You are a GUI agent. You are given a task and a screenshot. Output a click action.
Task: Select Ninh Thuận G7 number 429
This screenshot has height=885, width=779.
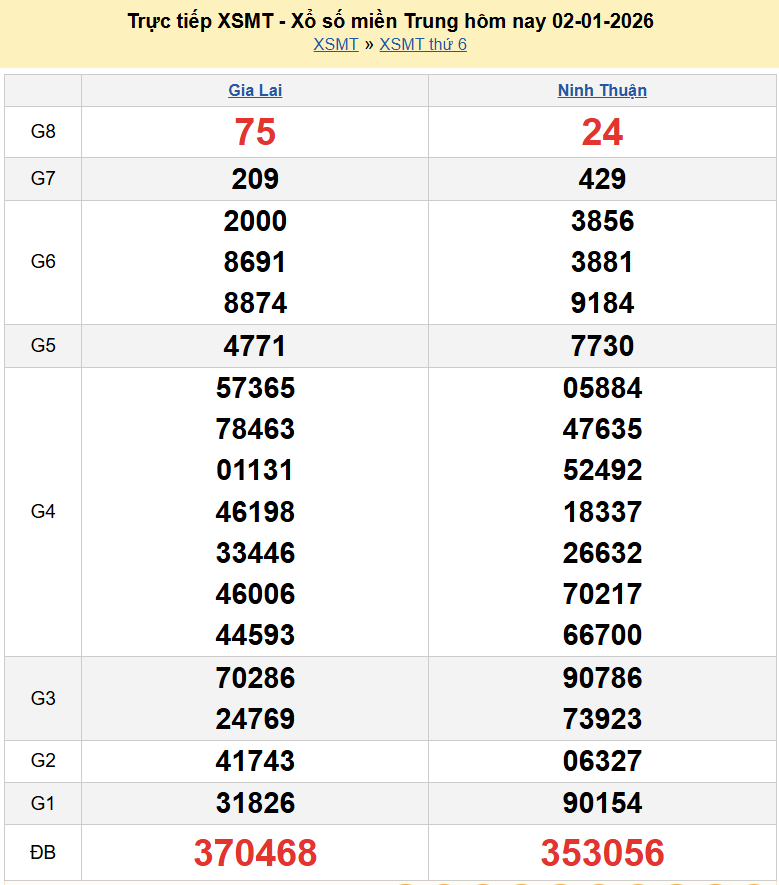[x=602, y=179]
